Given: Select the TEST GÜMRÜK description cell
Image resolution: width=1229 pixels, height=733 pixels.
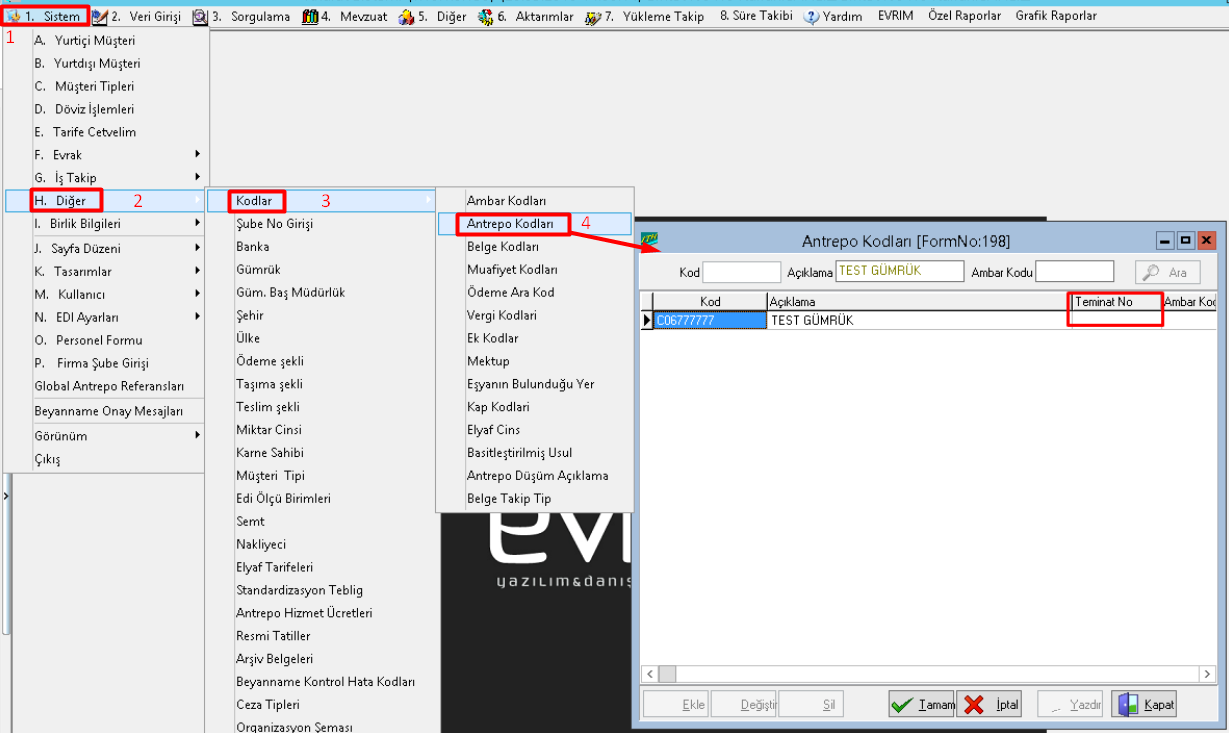Looking at the screenshot, I should pos(917,320).
